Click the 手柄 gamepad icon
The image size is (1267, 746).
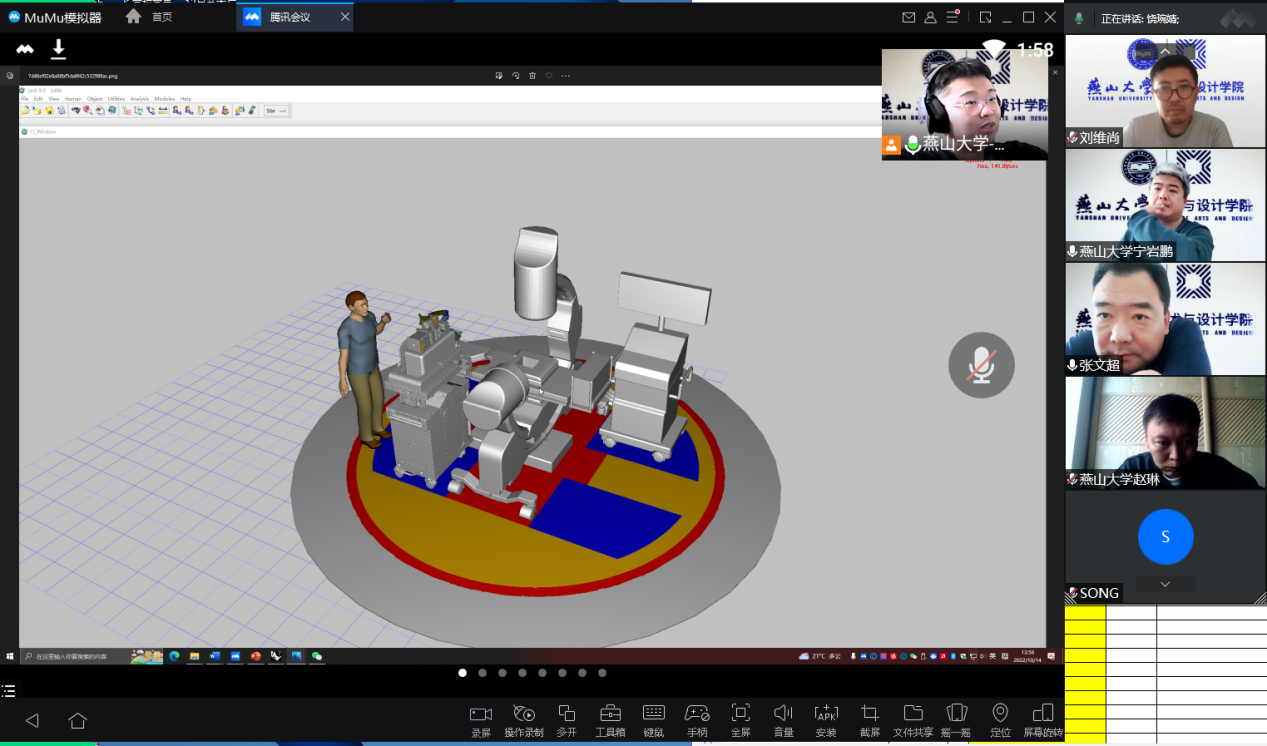(697, 714)
